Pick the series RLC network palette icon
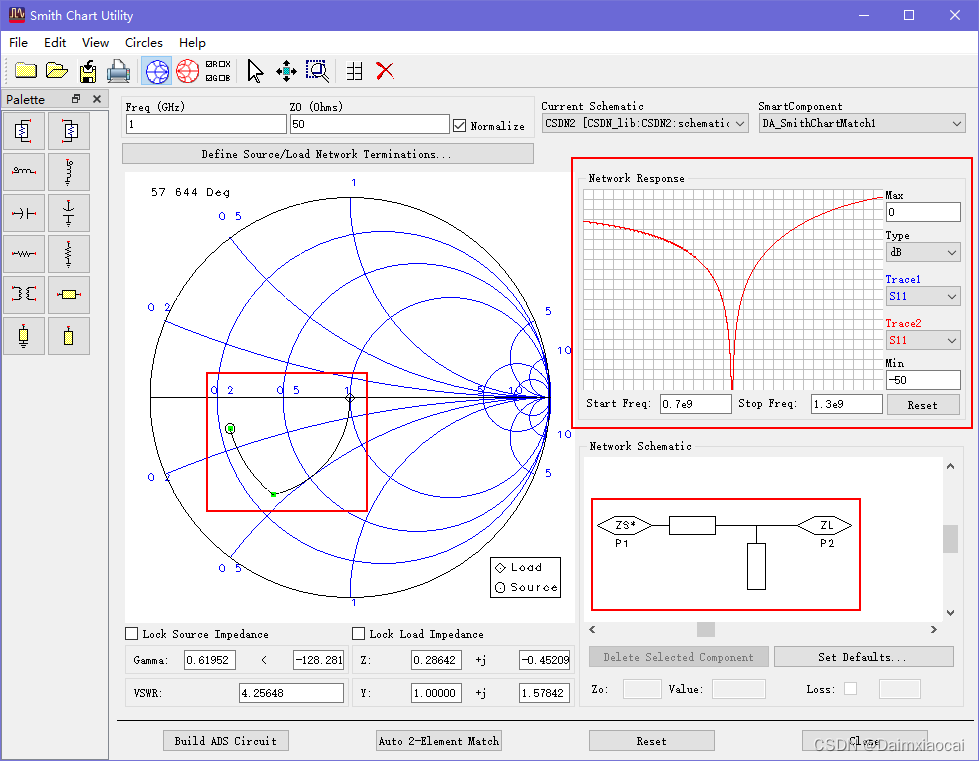This screenshot has height=761, width=979. pyautogui.click(x=69, y=131)
